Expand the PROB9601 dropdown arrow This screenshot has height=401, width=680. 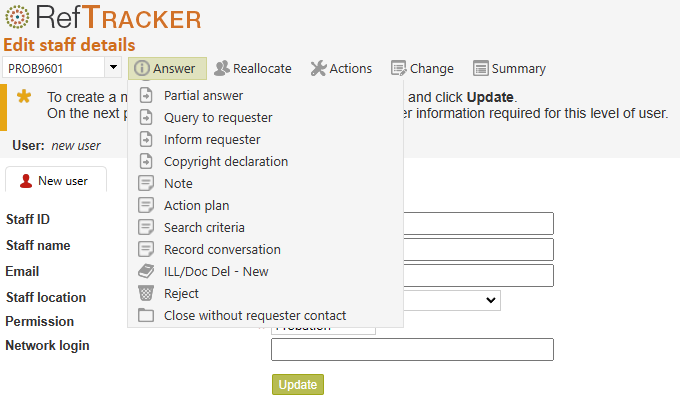(x=113, y=68)
